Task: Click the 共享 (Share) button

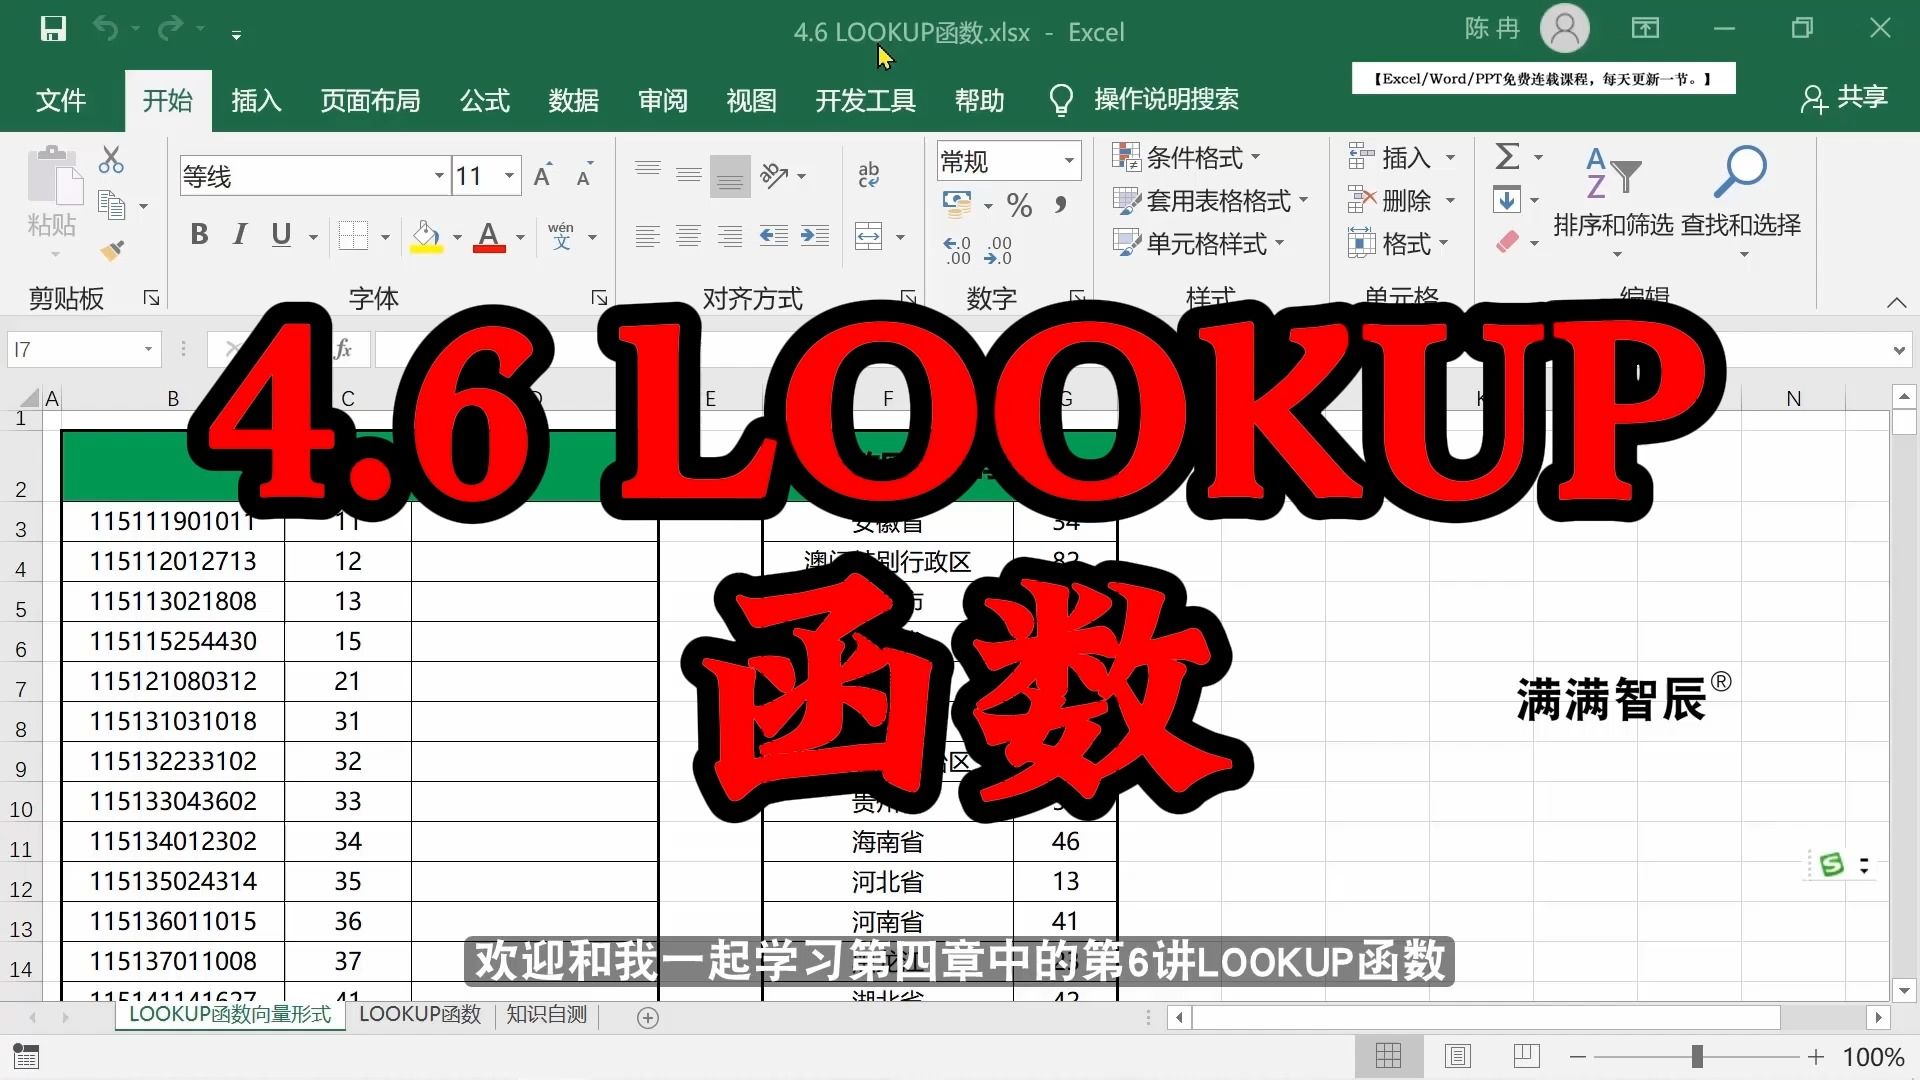Action: (1845, 98)
